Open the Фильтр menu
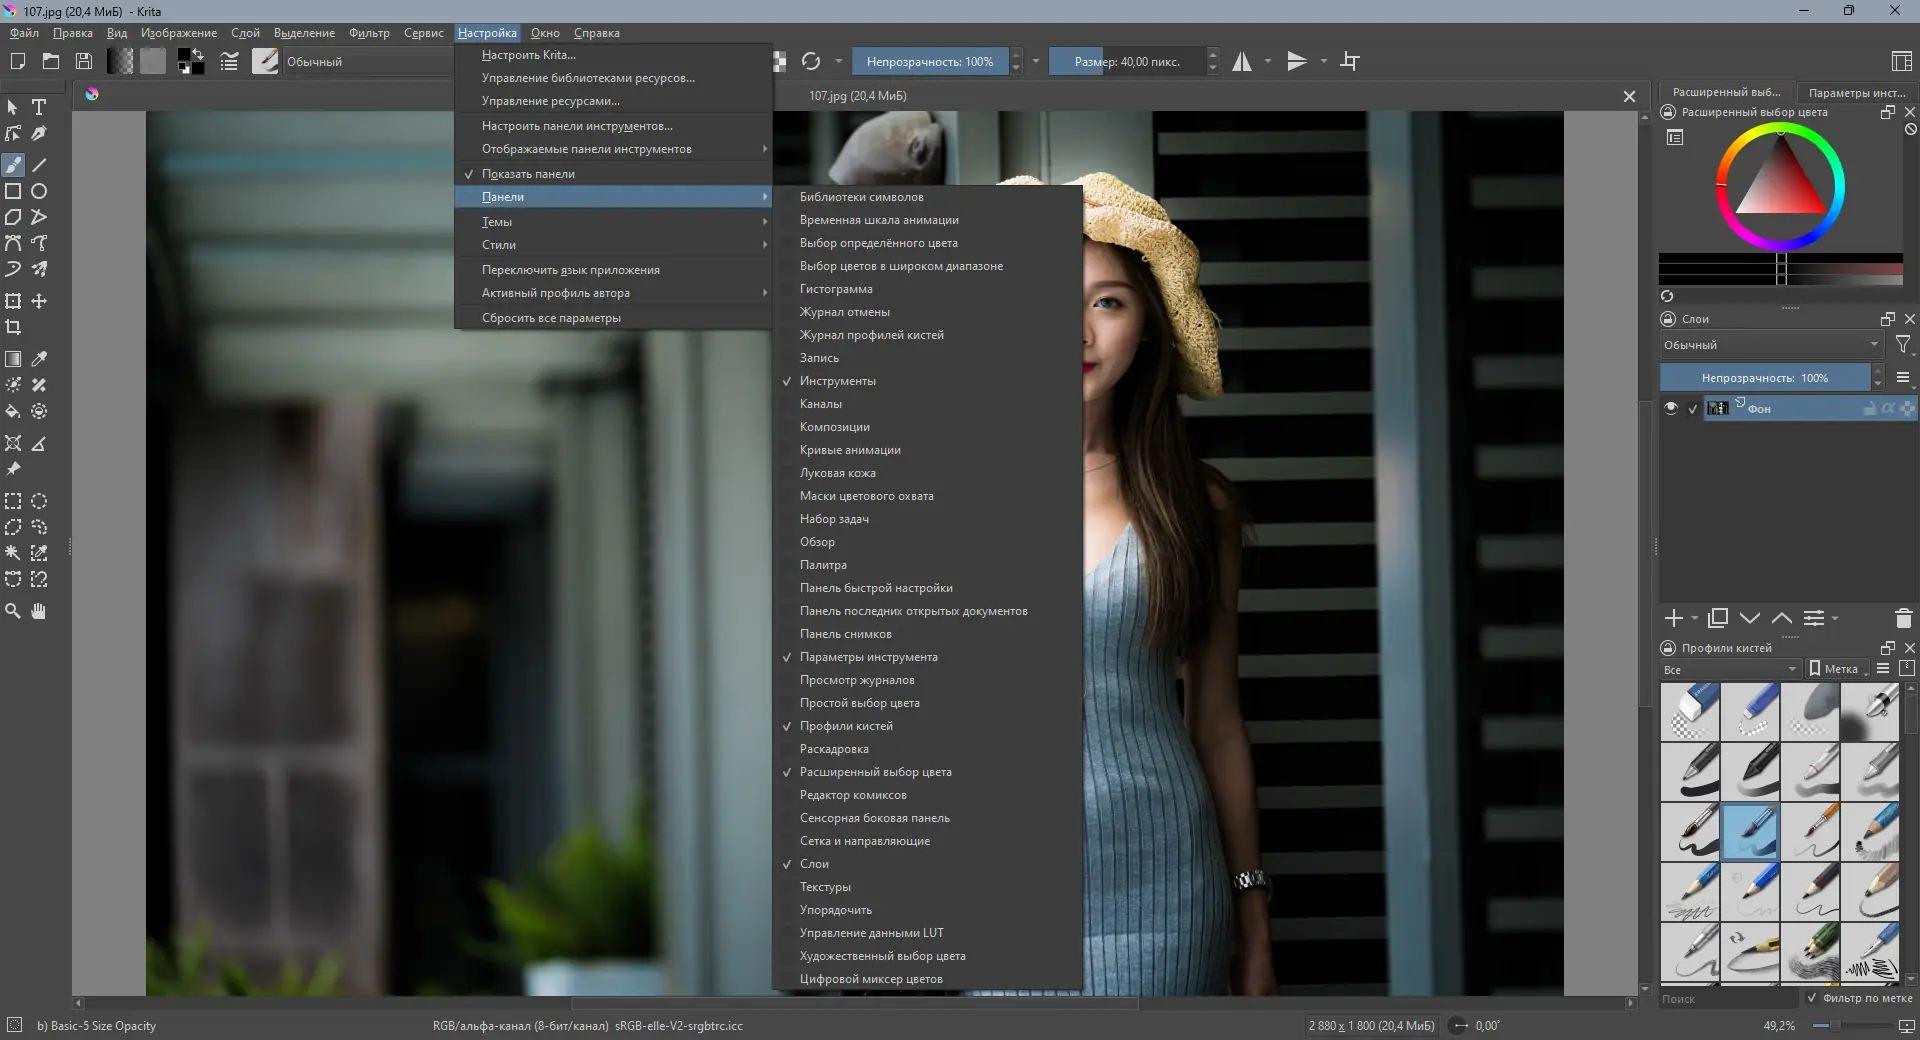 pos(369,33)
